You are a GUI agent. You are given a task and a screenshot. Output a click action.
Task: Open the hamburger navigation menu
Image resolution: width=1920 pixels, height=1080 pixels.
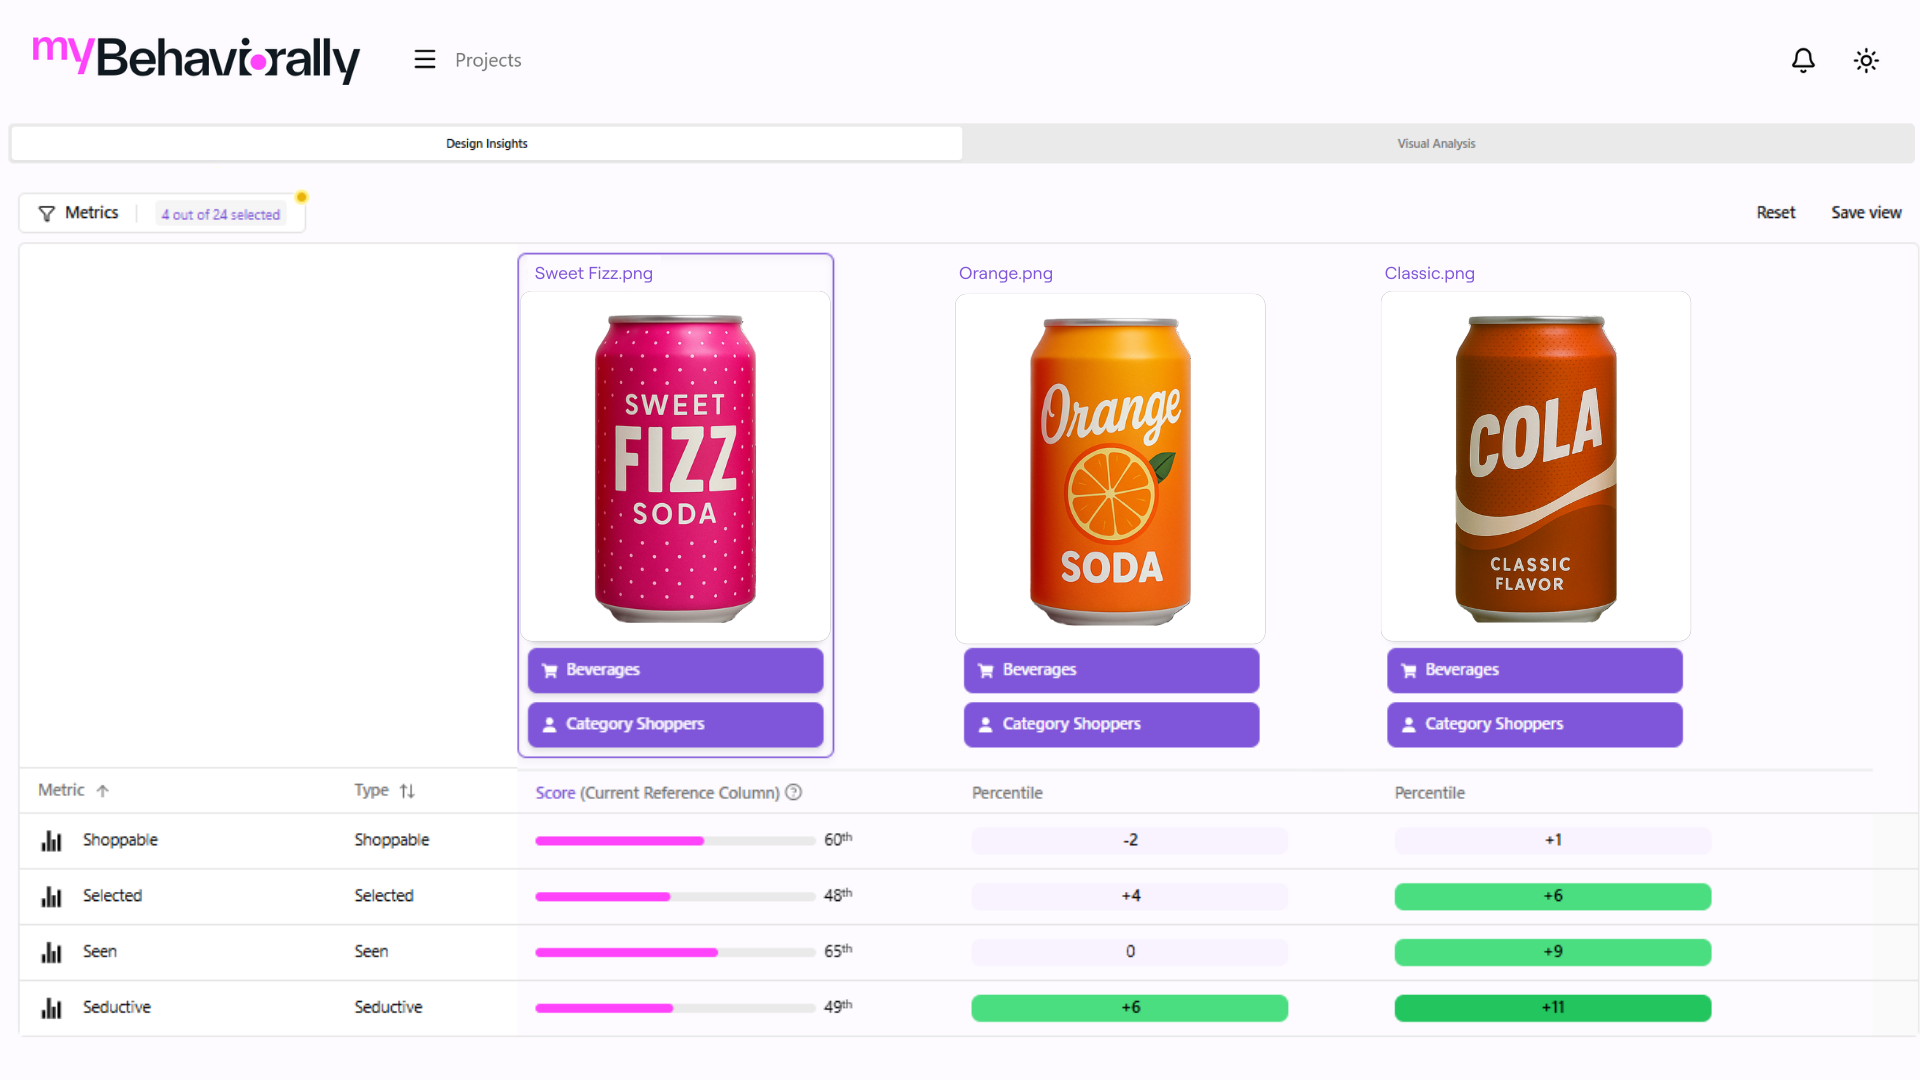click(x=425, y=60)
